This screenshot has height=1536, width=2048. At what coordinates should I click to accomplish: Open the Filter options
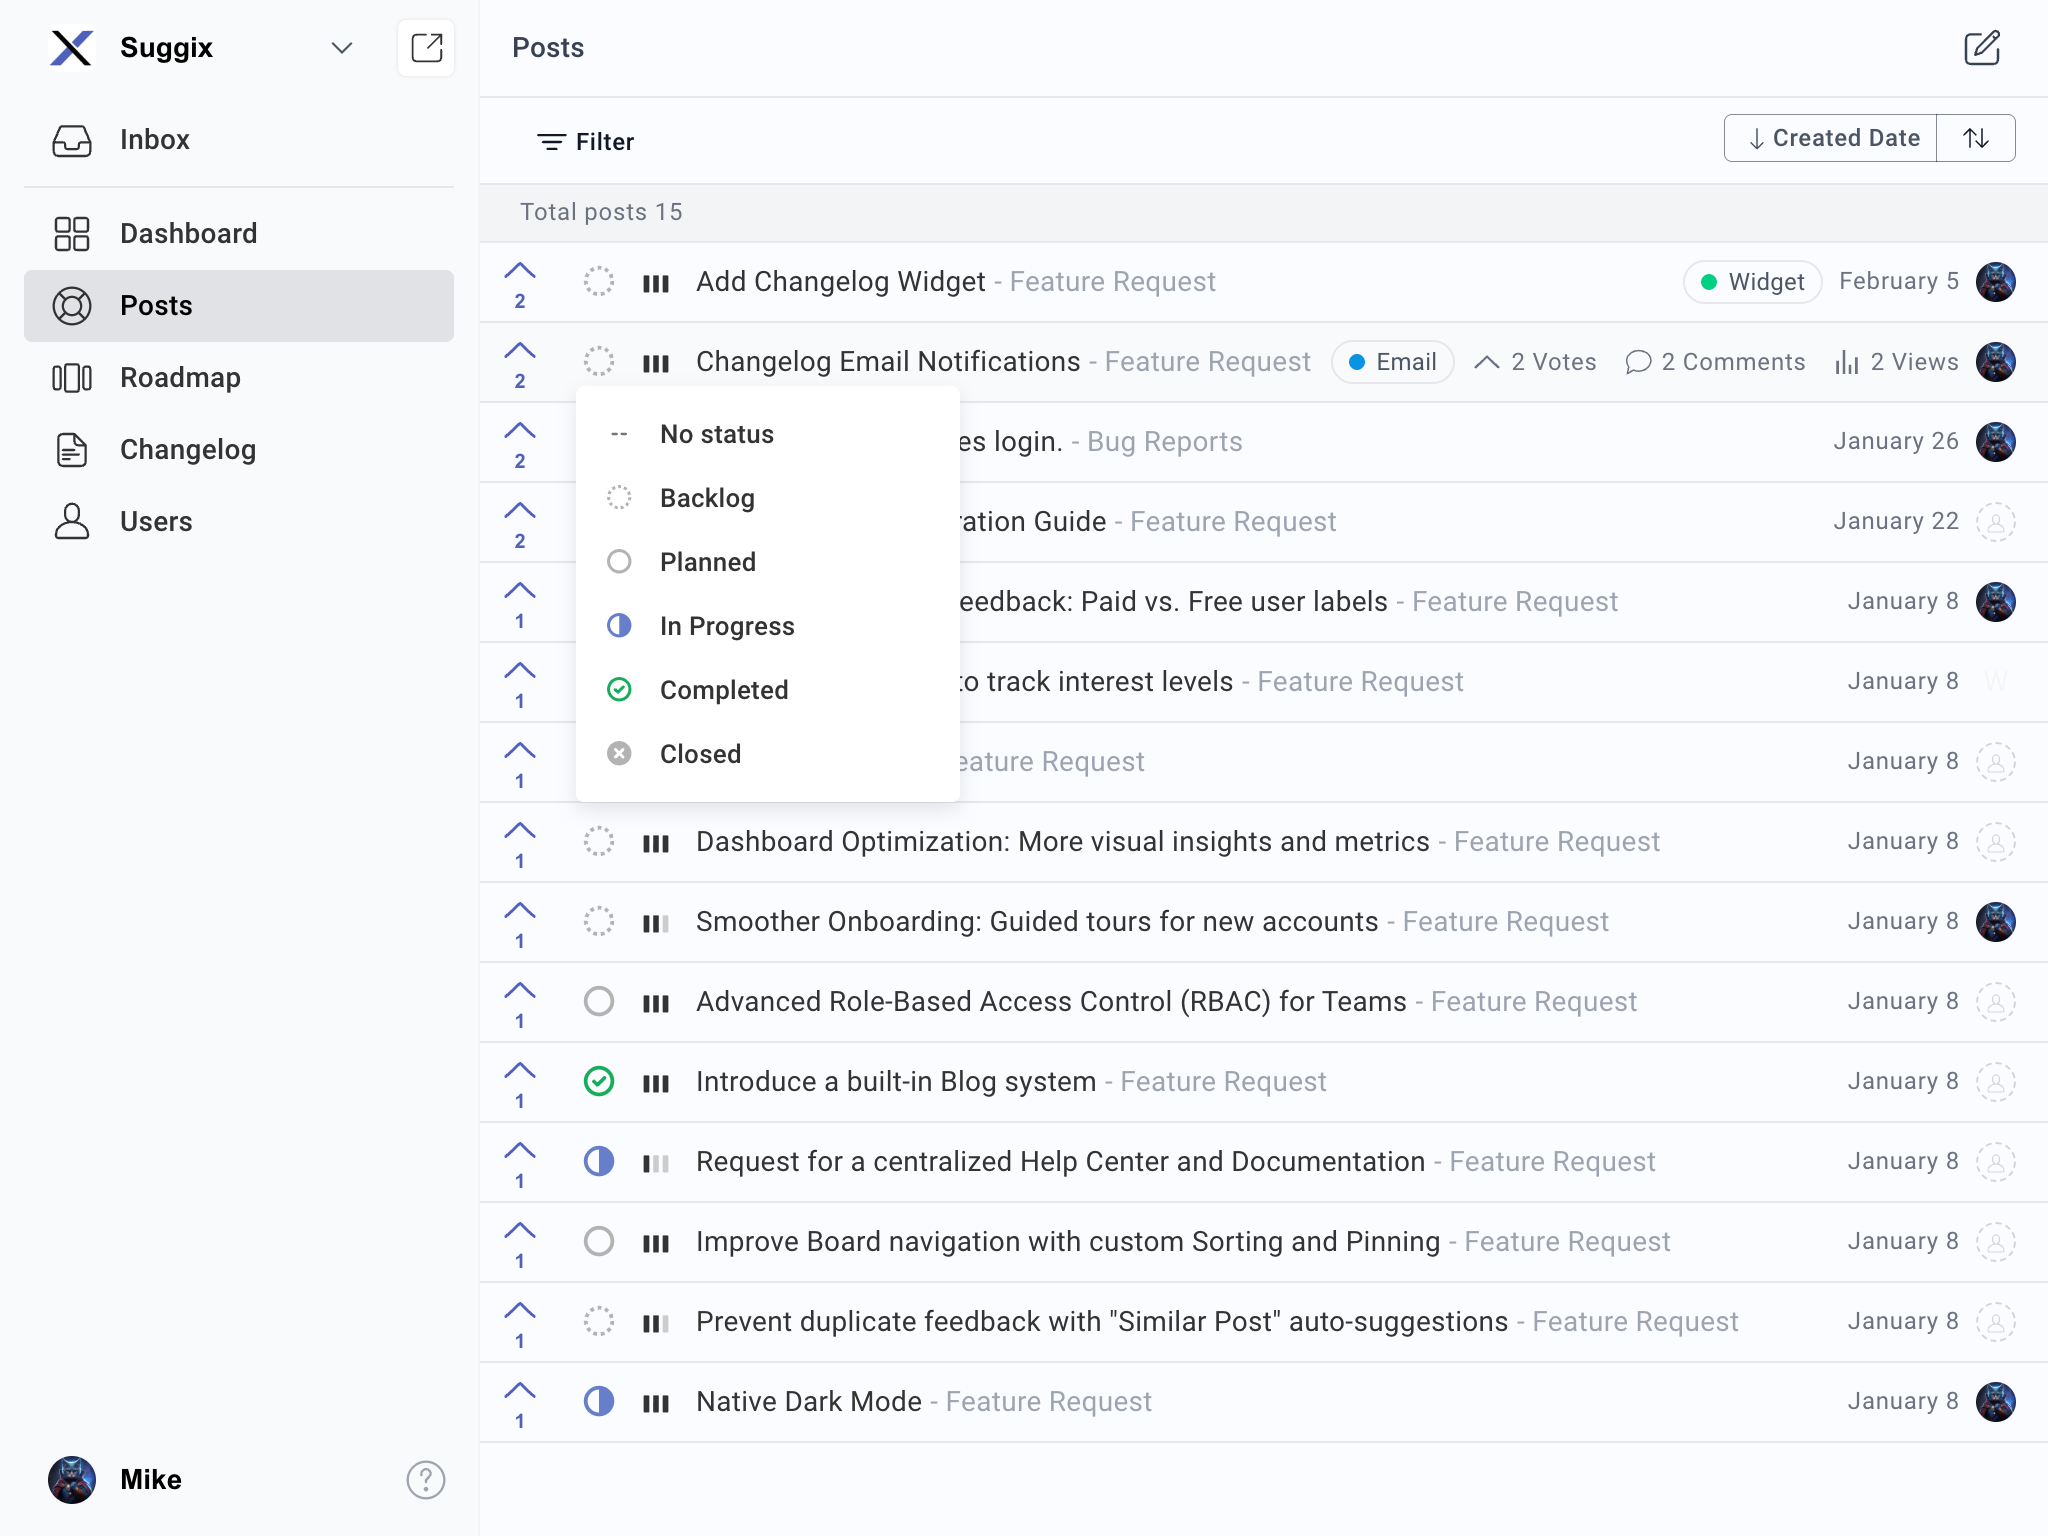(x=586, y=142)
